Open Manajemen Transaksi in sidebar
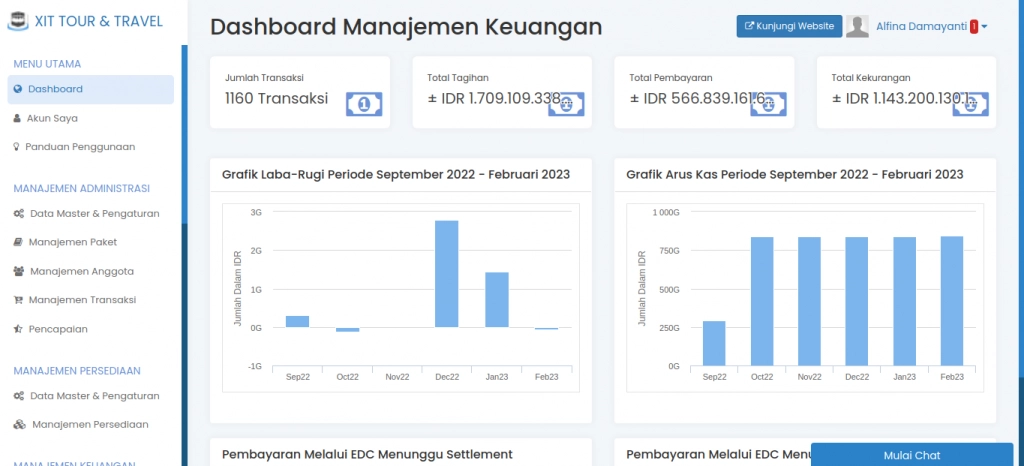This screenshot has height=466, width=1024. 82,300
